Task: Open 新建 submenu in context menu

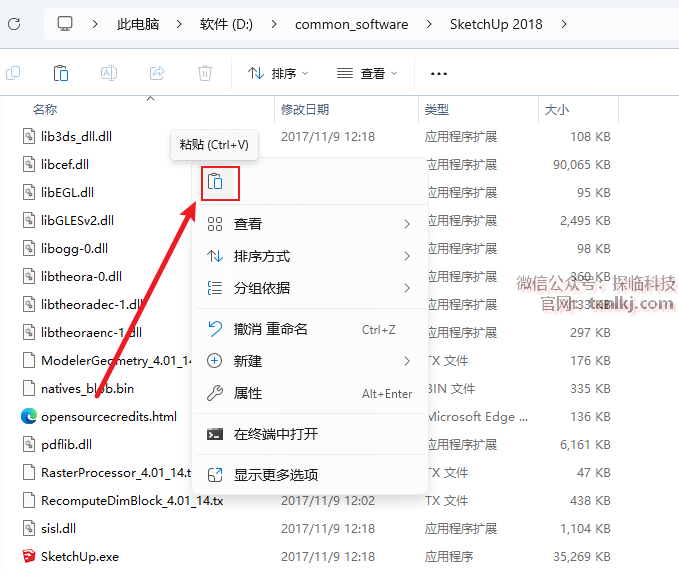Action: click(309, 361)
